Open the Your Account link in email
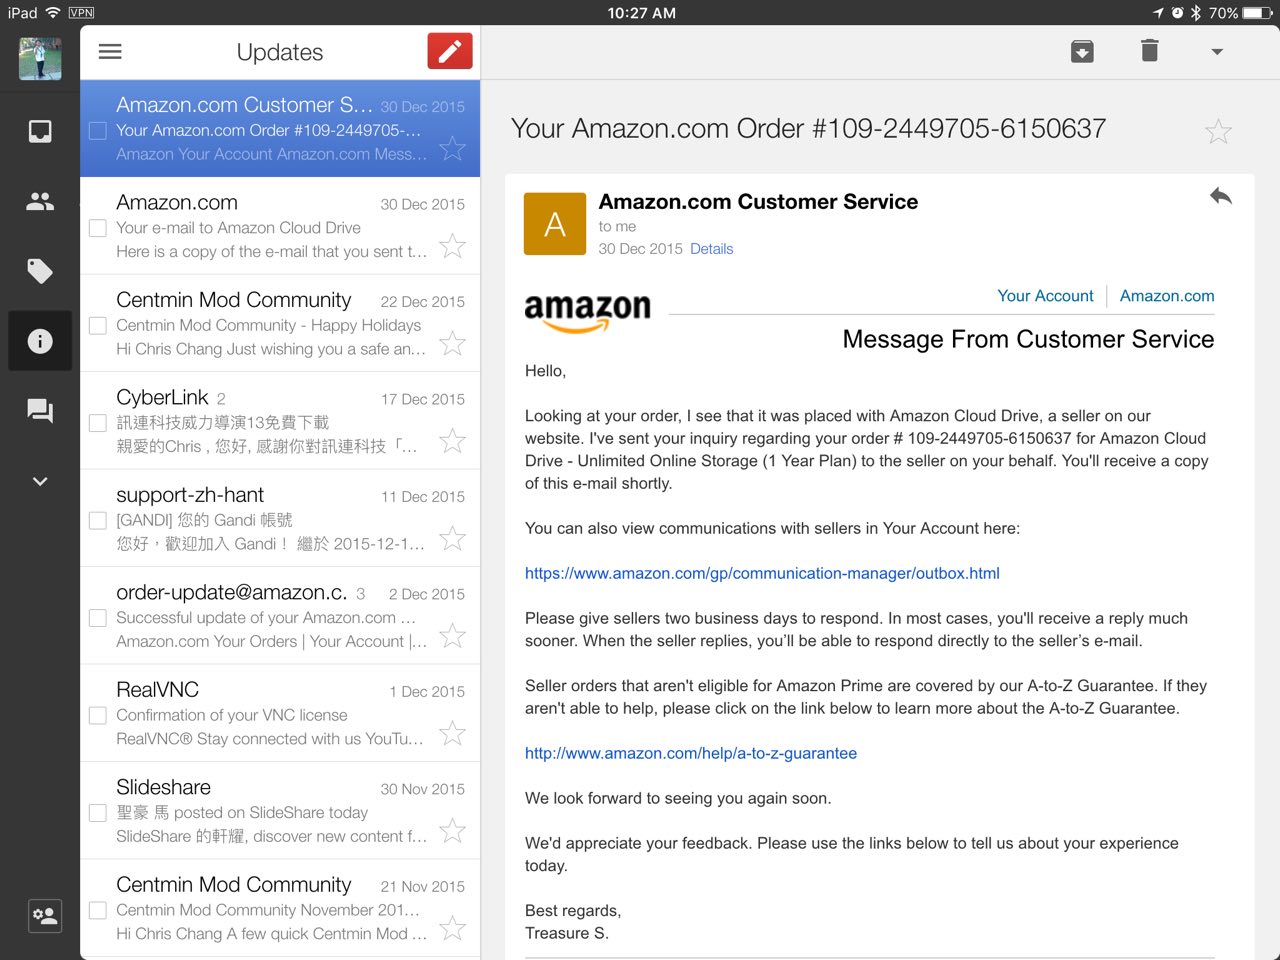This screenshot has height=960, width=1280. (1045, 296)
